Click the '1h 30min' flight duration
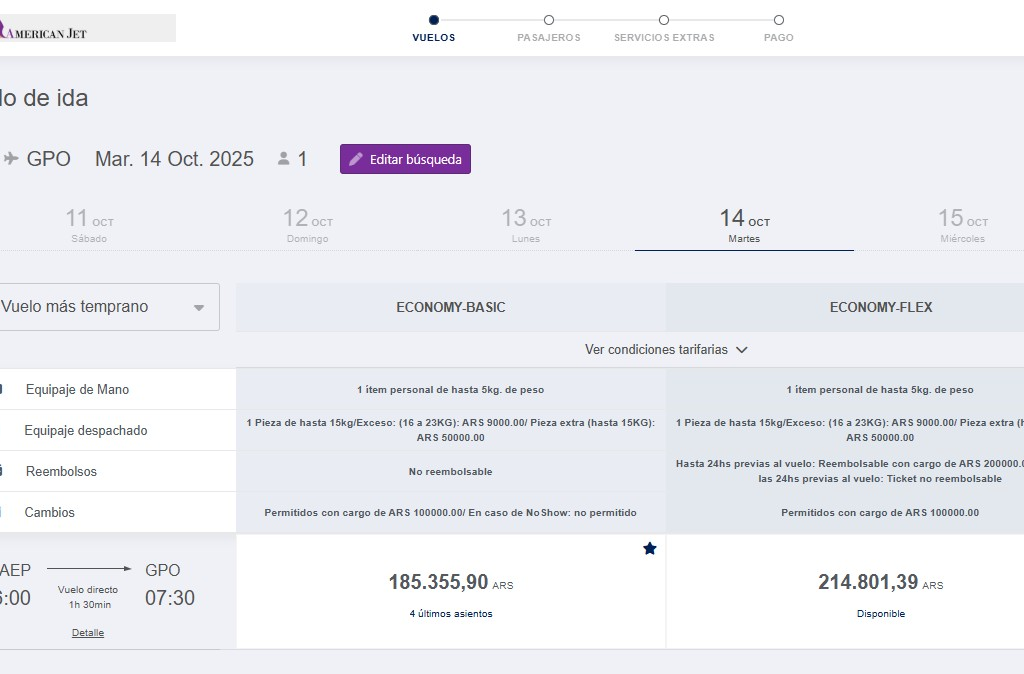The height and width of the screenshot is (674, 1024). tap(90, 605)
